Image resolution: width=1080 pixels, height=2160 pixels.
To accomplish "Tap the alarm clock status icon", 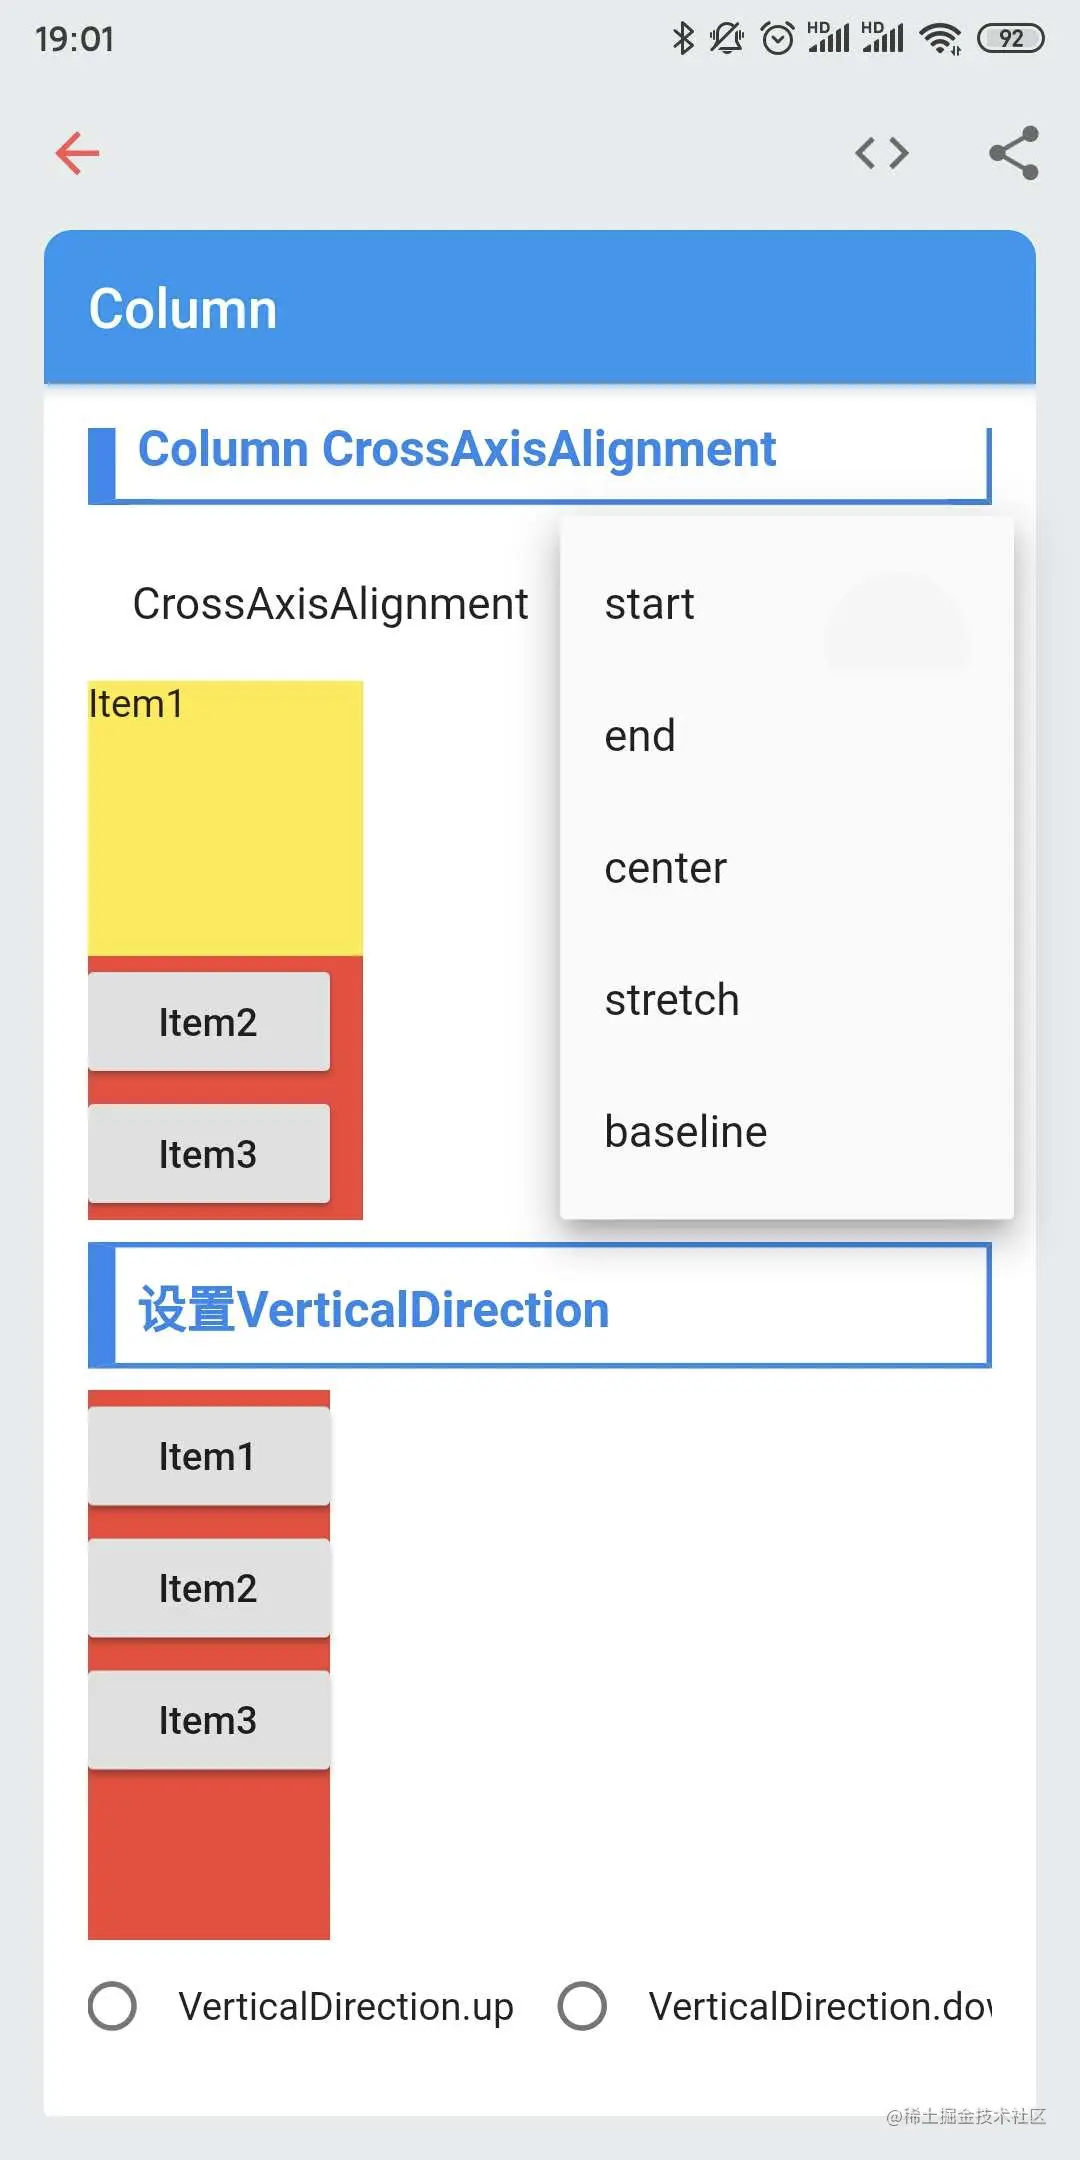I will click(x=777, y=39).
